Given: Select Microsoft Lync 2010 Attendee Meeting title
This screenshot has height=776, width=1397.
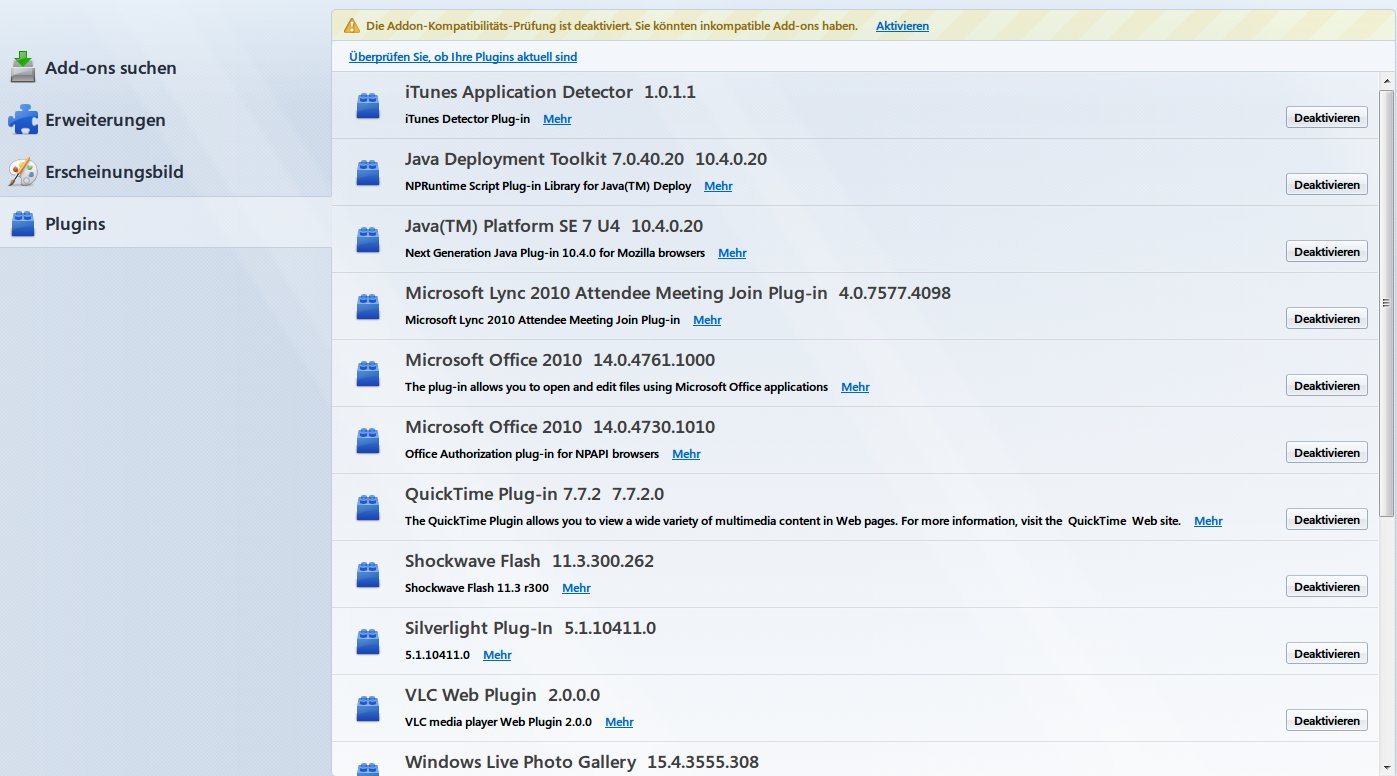Looking at the screenshot, I should [616, 293].
